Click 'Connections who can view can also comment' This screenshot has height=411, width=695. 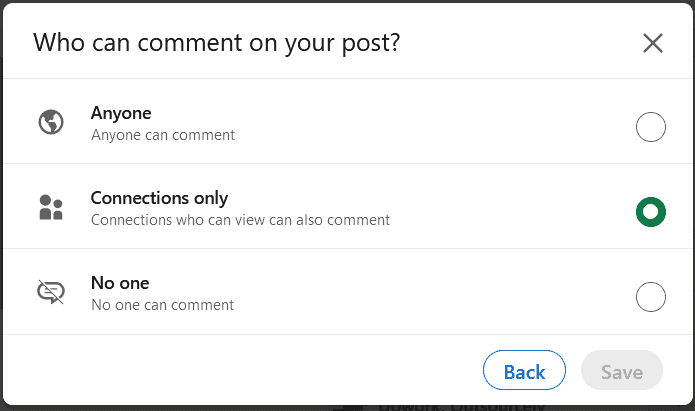pyautogui.click(x=240, y=220)
